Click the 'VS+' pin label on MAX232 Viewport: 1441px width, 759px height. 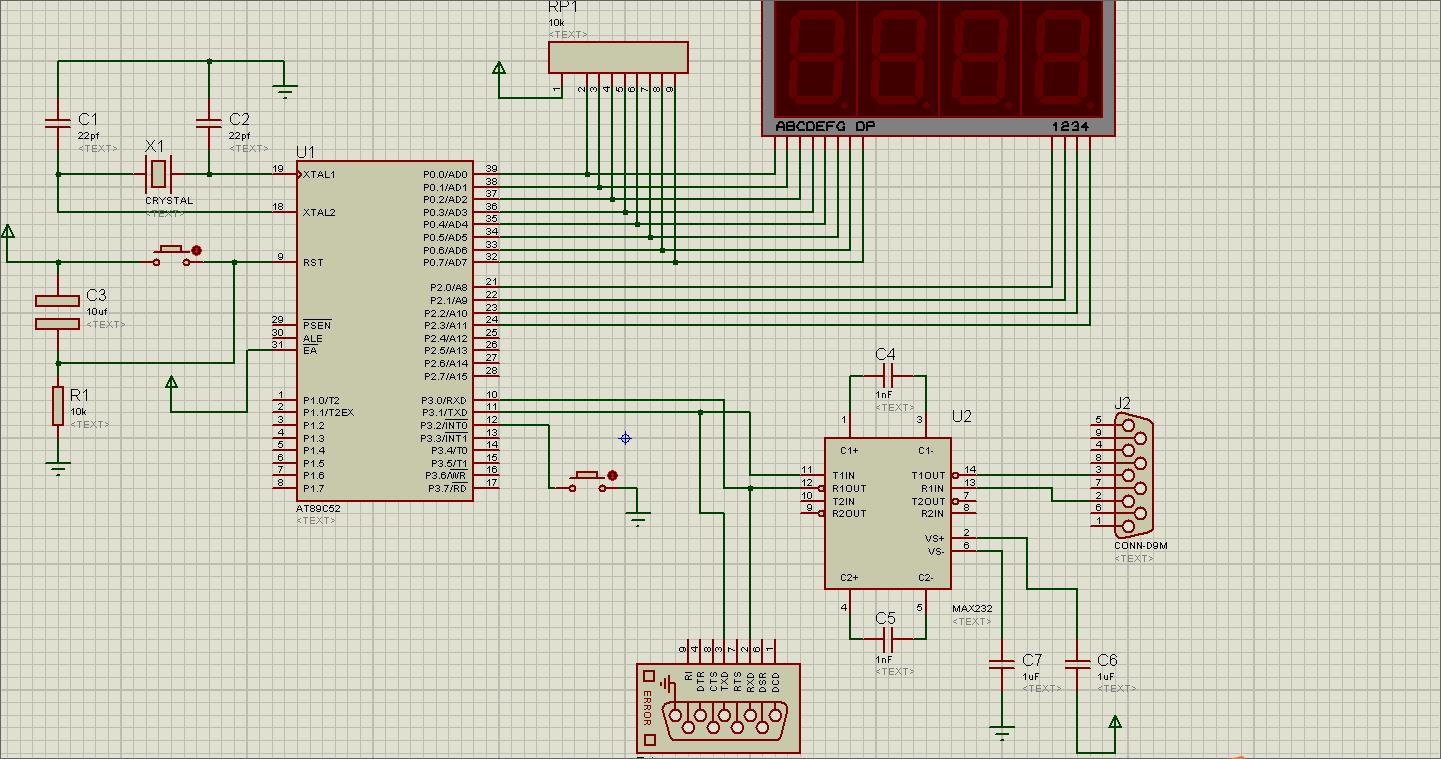pos(935,538)
